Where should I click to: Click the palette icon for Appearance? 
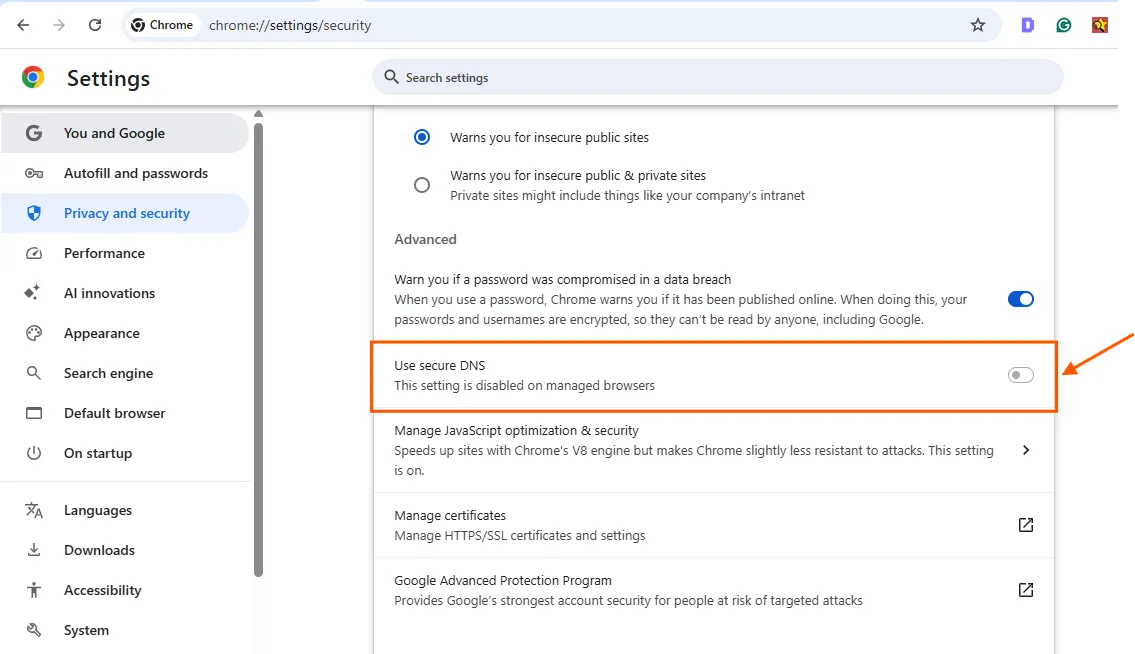click(x=33, y=333)
